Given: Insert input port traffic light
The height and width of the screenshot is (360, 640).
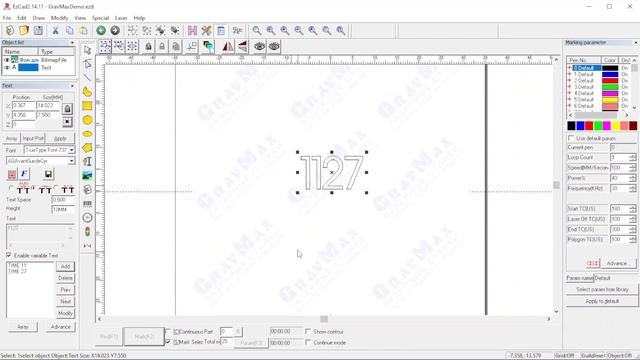Looking at the screenshot, I should 87,232.
